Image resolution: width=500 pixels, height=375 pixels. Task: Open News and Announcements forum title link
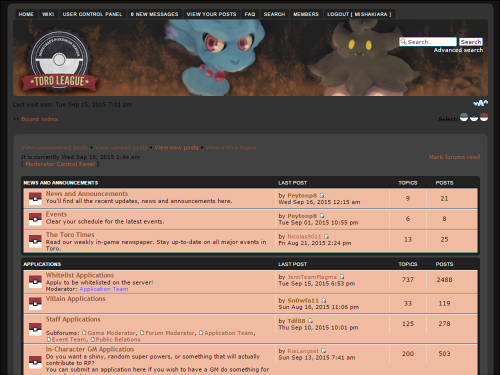point(87,194)
